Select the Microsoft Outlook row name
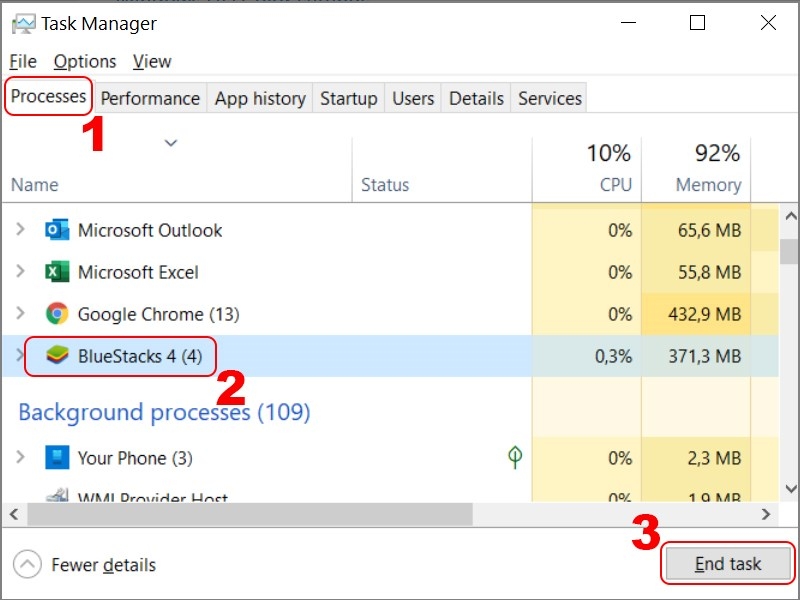This screenshot has height=600, width=800. [150, 230]
